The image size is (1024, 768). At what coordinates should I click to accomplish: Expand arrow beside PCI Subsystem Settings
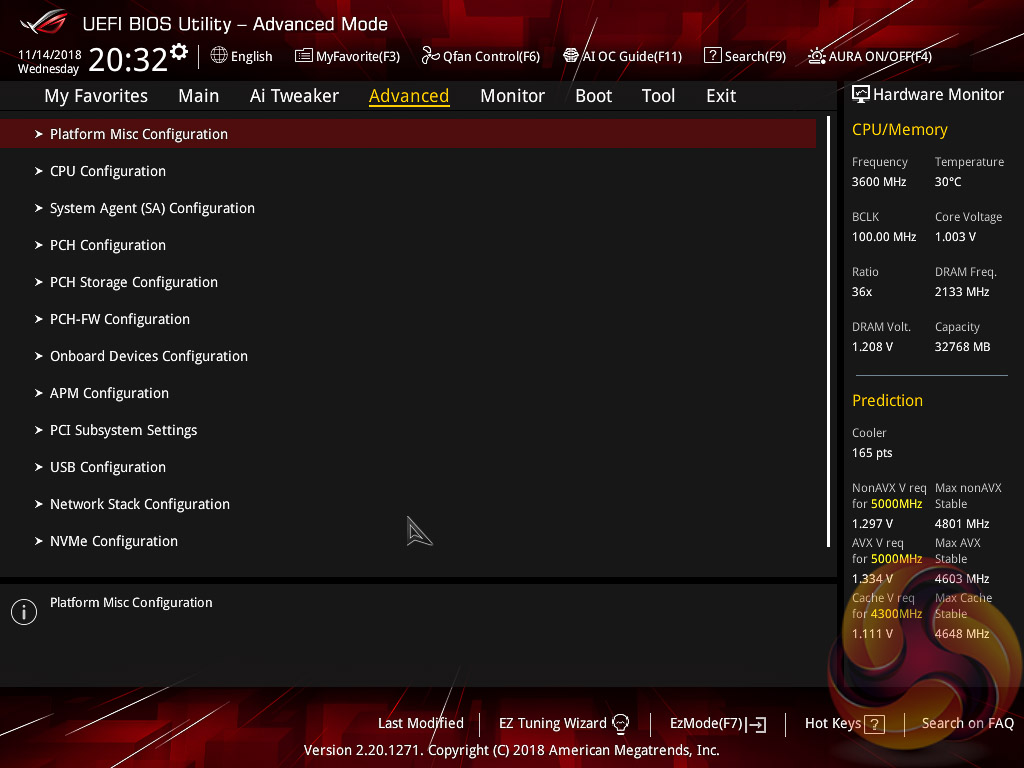pyautogui.click(x=39, y=430)
